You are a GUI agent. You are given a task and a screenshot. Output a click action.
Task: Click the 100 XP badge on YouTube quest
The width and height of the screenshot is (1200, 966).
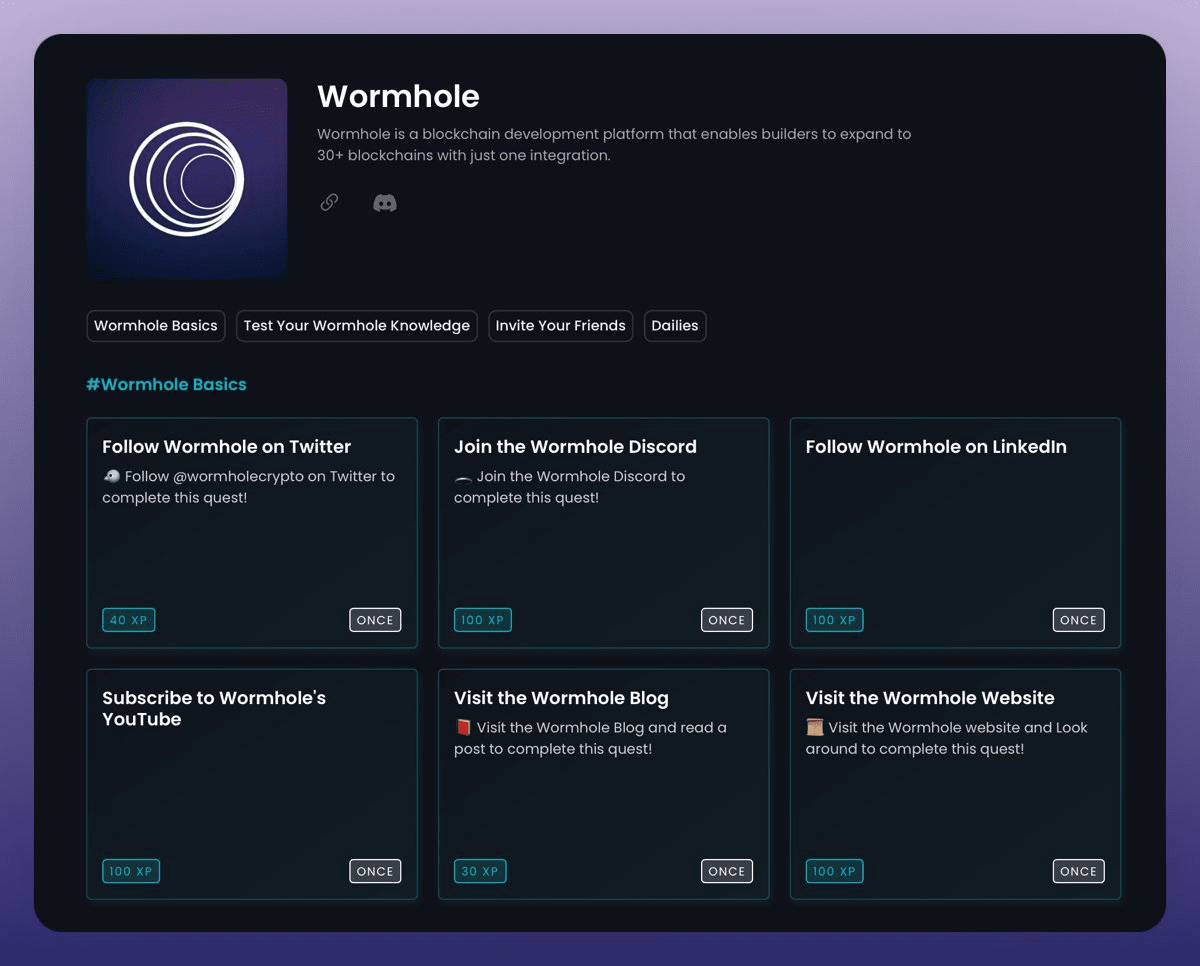tap(131, 871)
